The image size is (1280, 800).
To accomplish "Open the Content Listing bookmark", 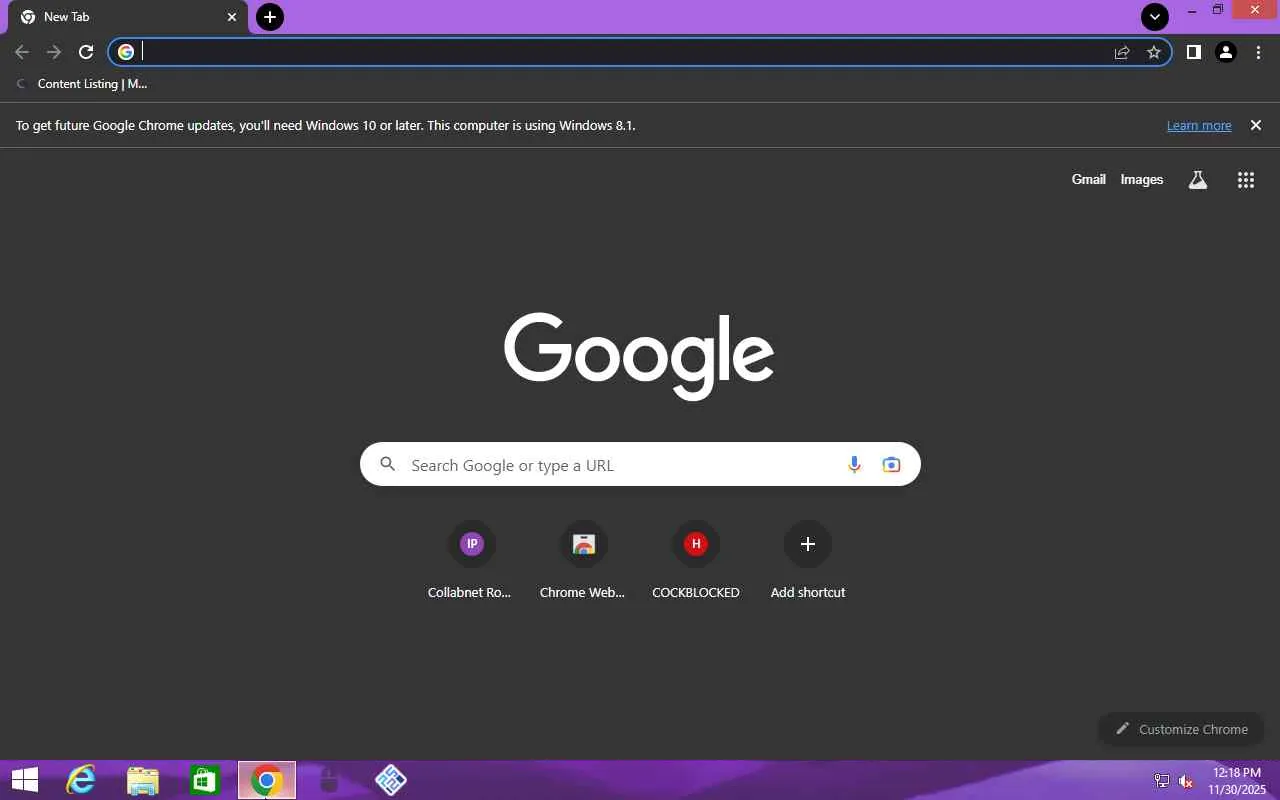I will pos(82,84).
